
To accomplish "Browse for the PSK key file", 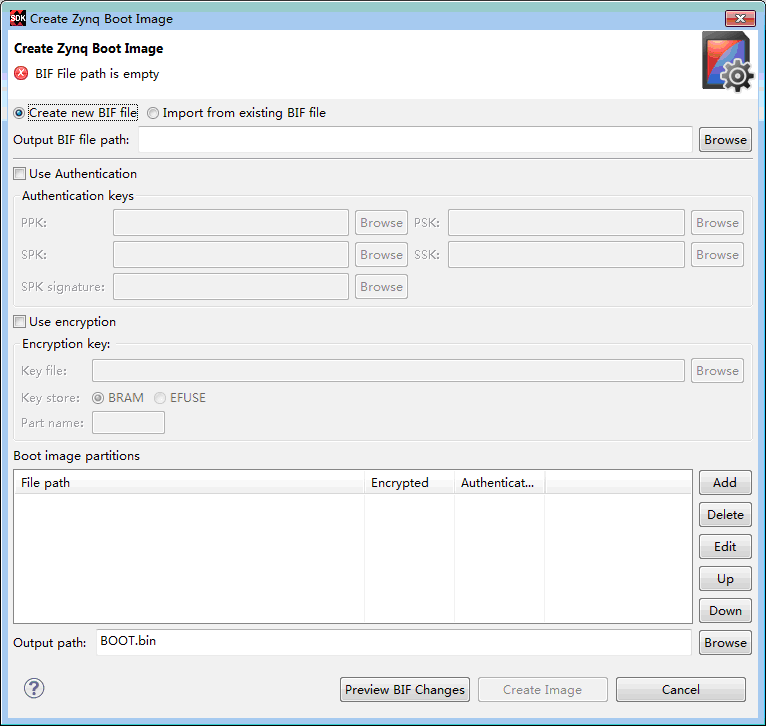I will point(717,223).
